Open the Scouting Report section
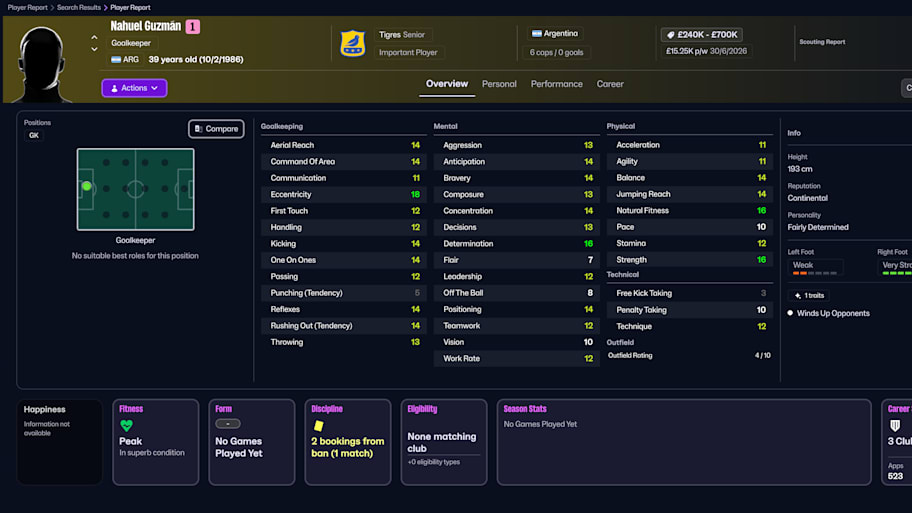This screenshot has height=513, width=912. pos(822,42)
